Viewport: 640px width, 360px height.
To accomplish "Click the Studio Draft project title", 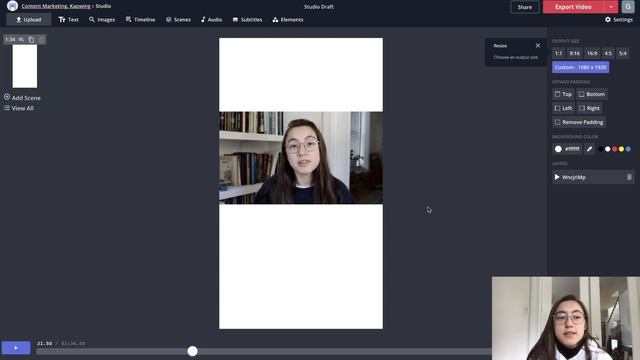I will pyautogui.click(x=319, y=7).
